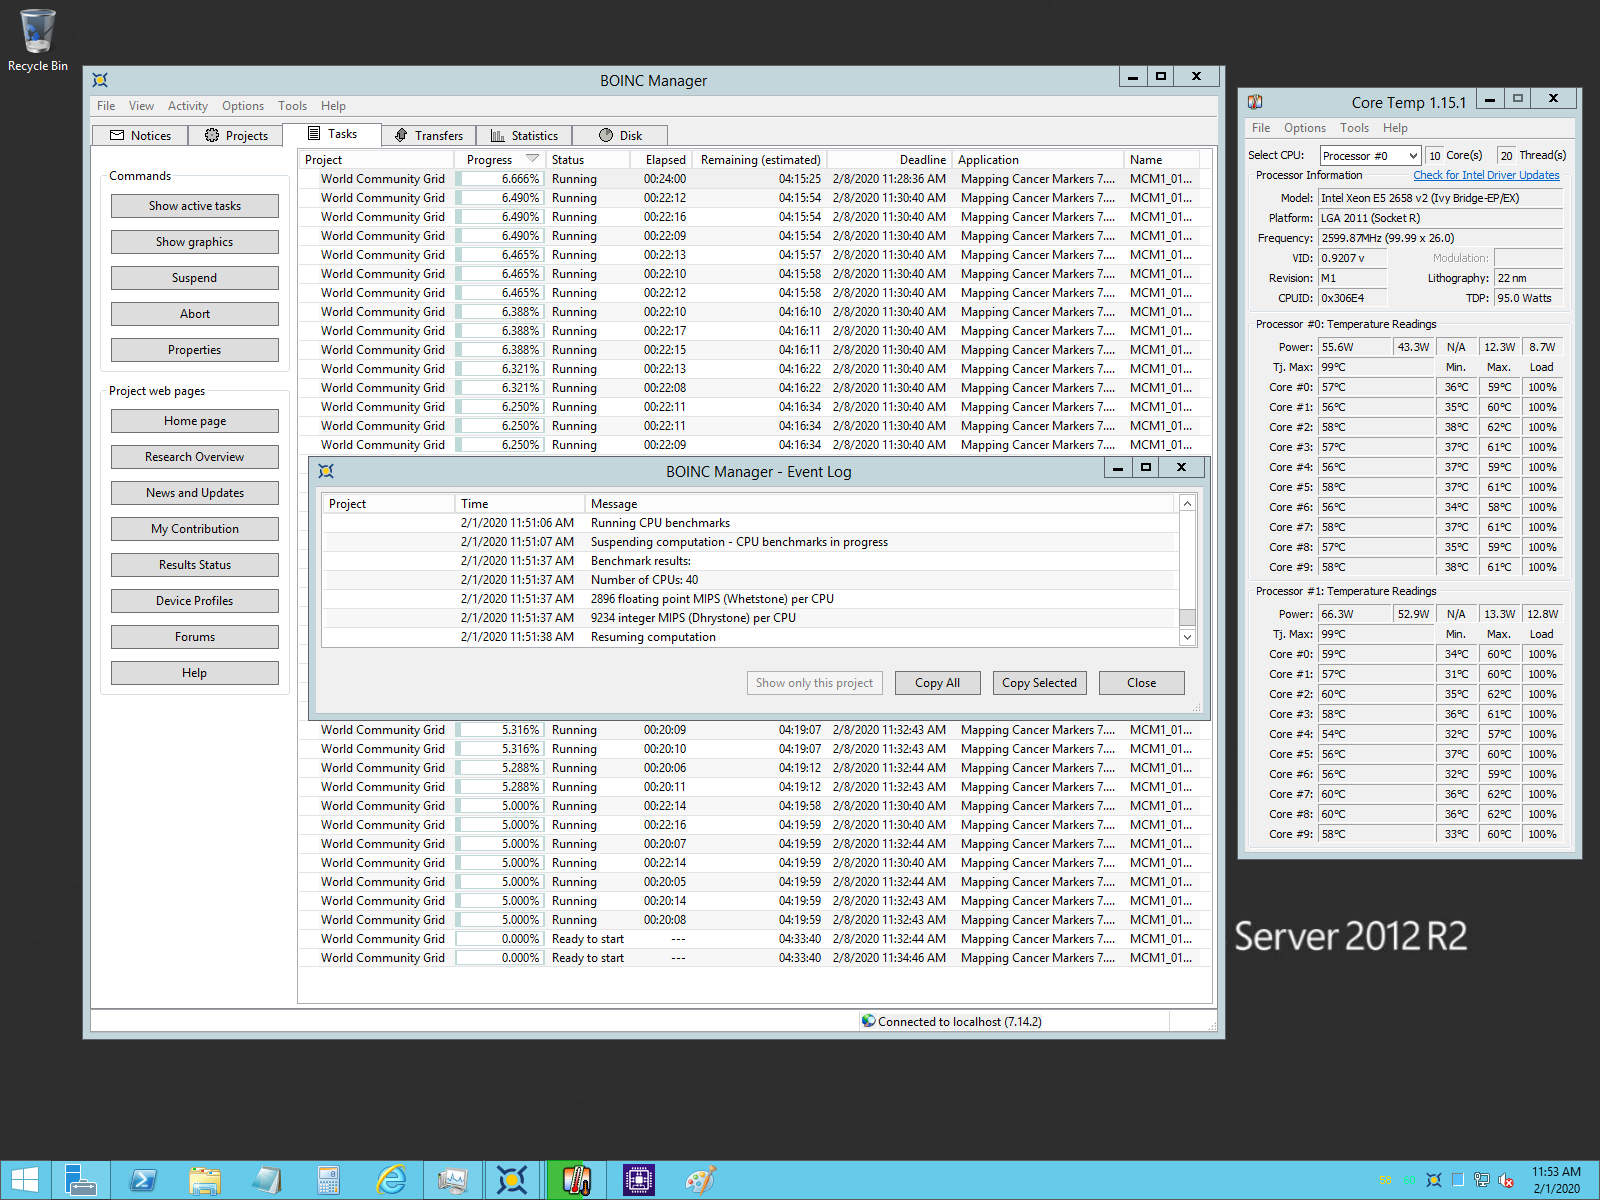Select the 5.316% task at 00:20:09 elapsed
Screen dimensions: 1600x1200
click(x=755, y=730)
